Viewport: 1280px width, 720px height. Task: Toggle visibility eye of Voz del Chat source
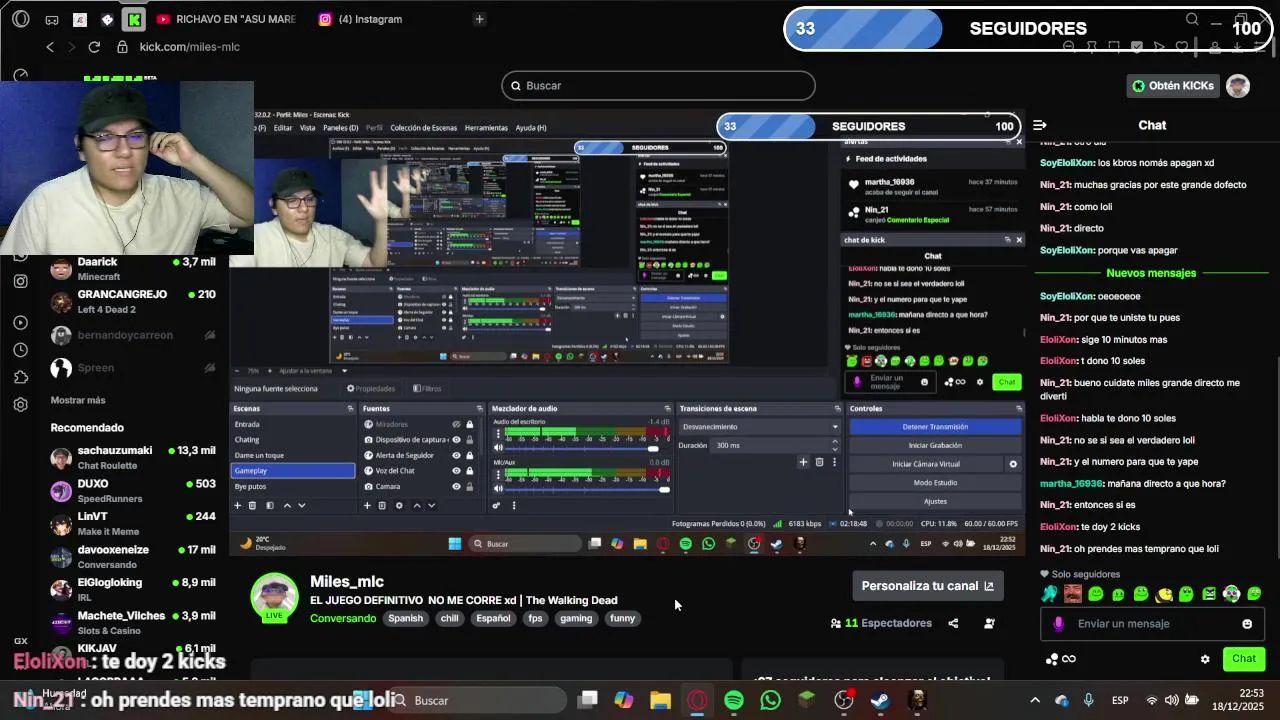[x=456, y=471]
